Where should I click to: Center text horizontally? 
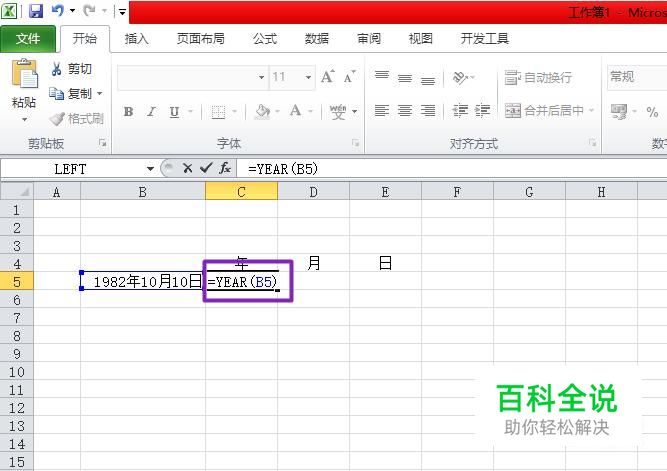(405, 111)
